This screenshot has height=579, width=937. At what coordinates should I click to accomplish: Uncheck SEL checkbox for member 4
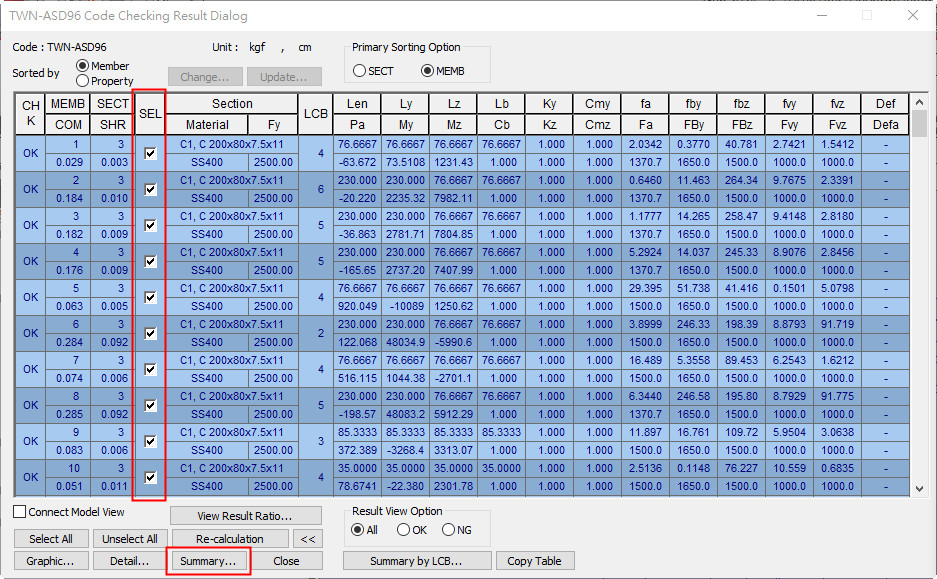click(151, 262)
